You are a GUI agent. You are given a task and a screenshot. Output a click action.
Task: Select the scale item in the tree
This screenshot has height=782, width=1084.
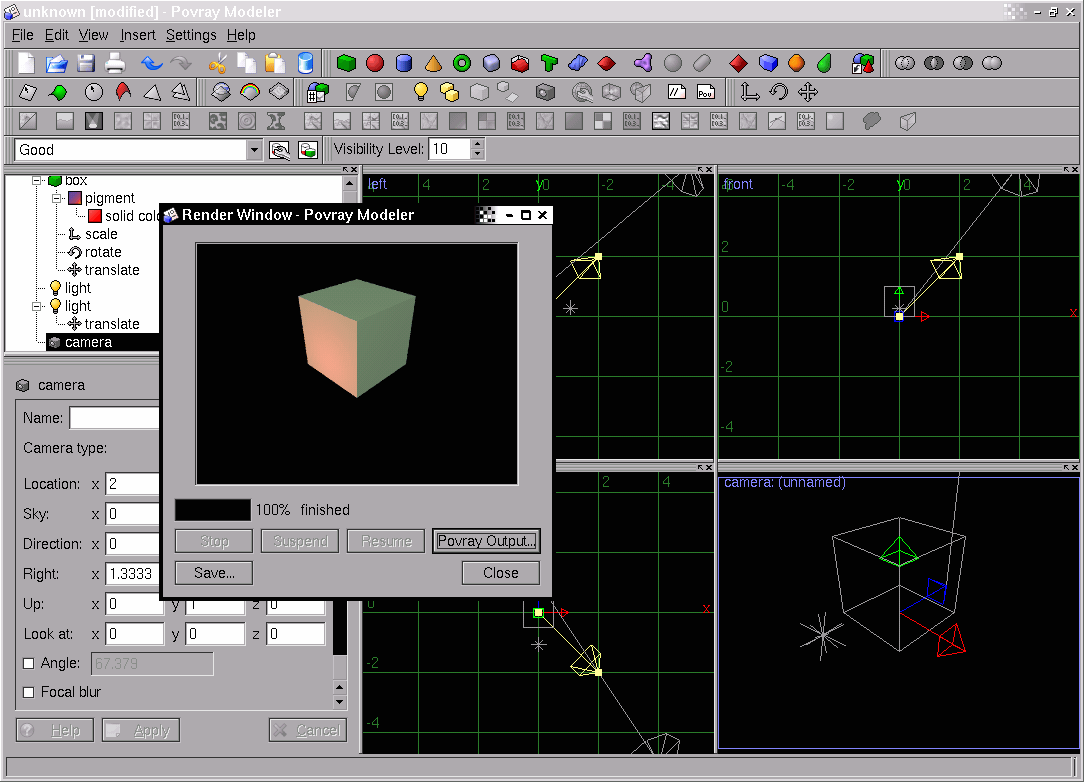[101, 234]
